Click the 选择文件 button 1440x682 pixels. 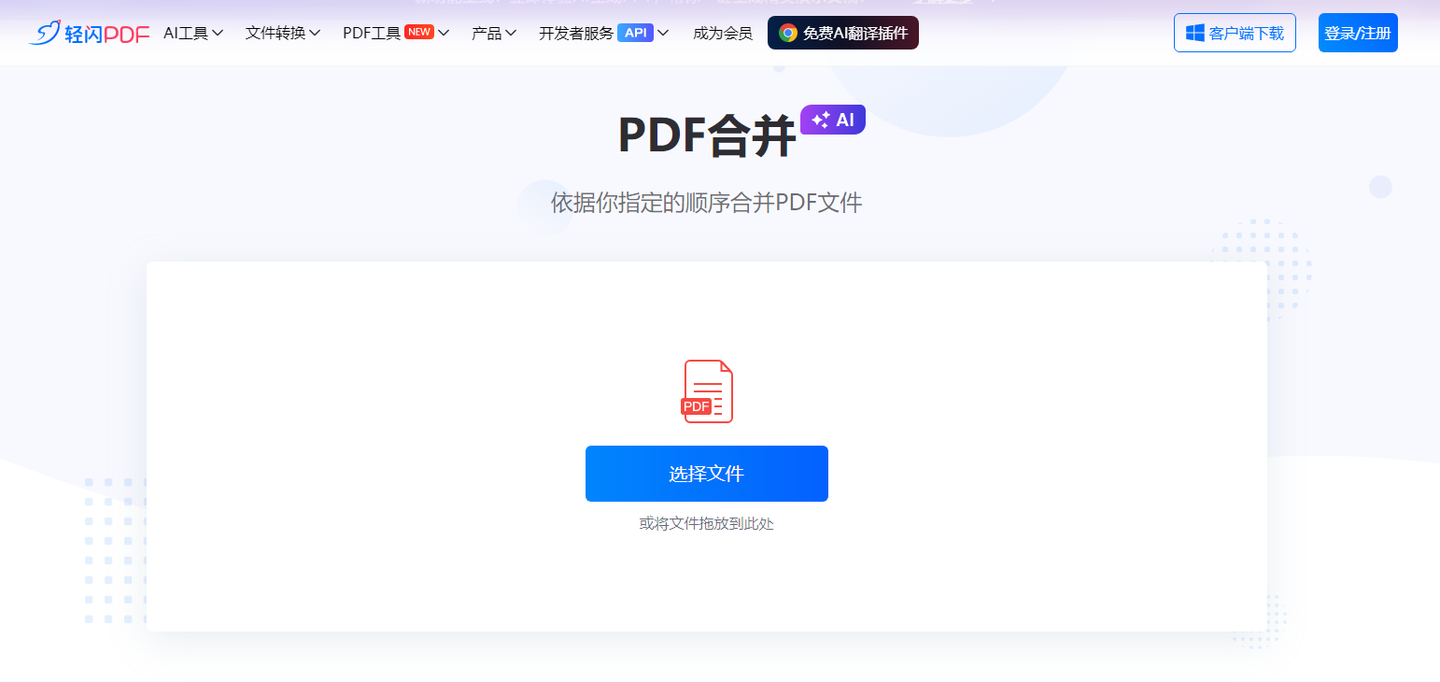point(707,474)
